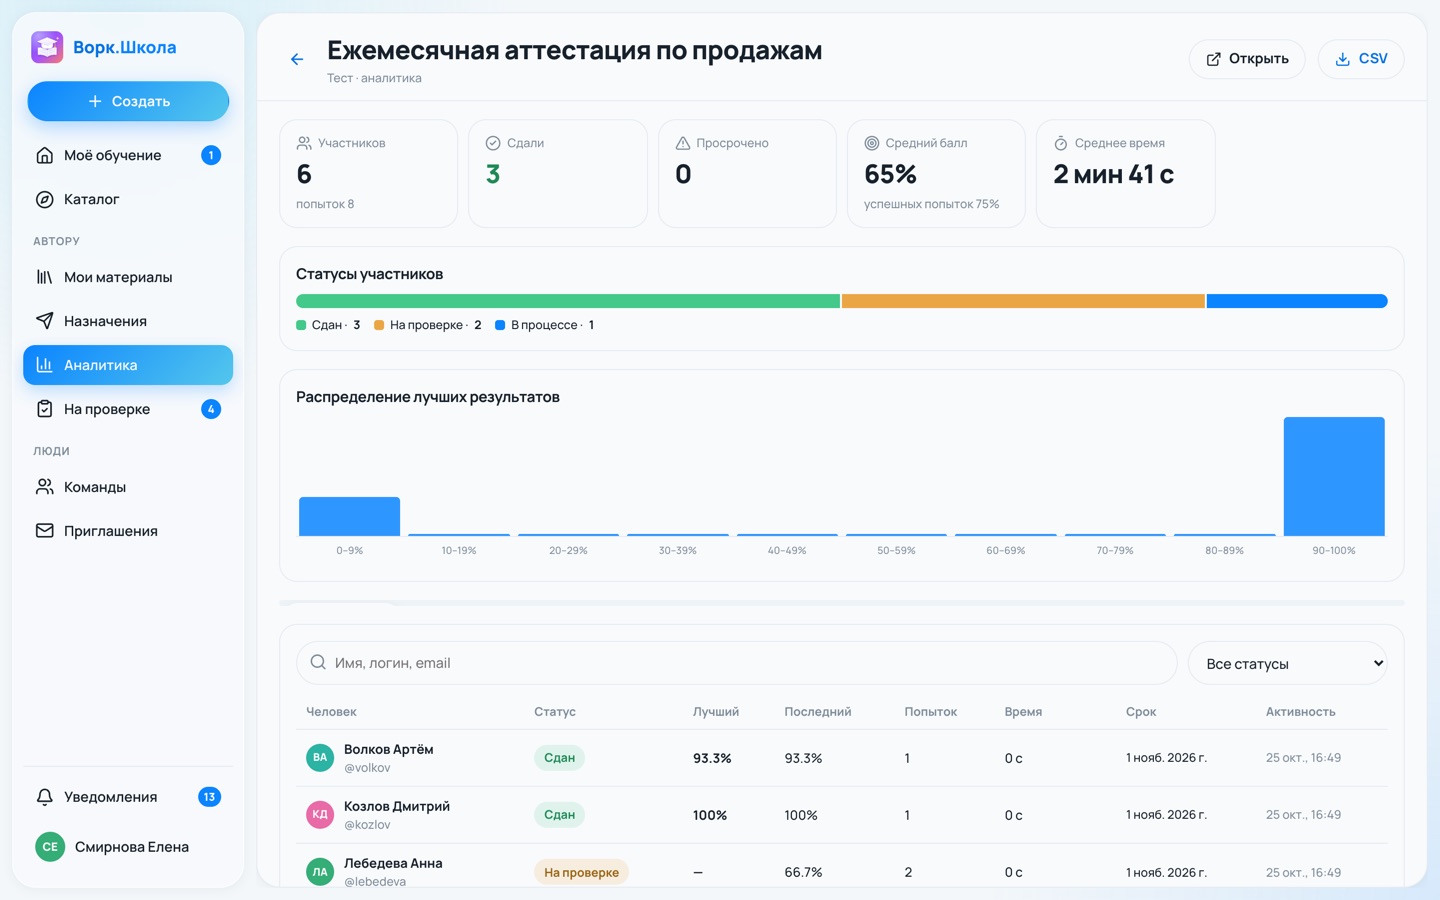Viewport: 1440px width, 900px height.
Task: Click the green Сдан status bar segment
Action: click(x=568, y=301)
